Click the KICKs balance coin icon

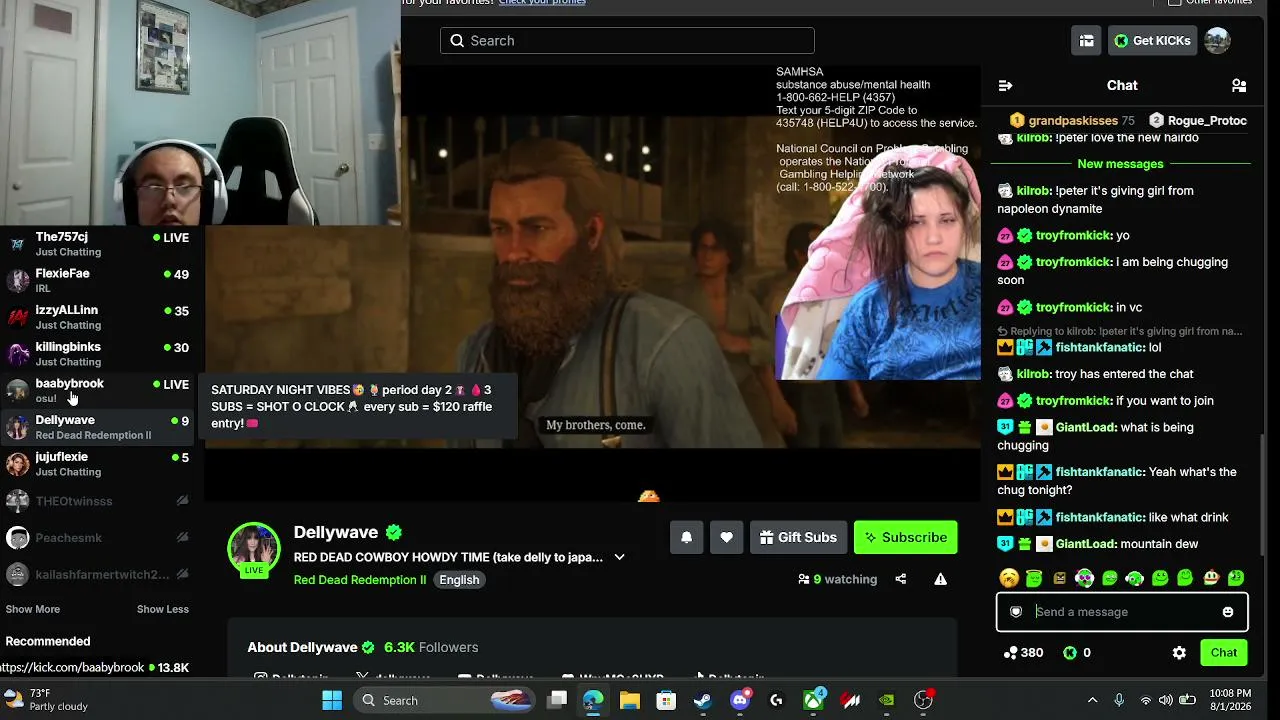coord(1069,653)
